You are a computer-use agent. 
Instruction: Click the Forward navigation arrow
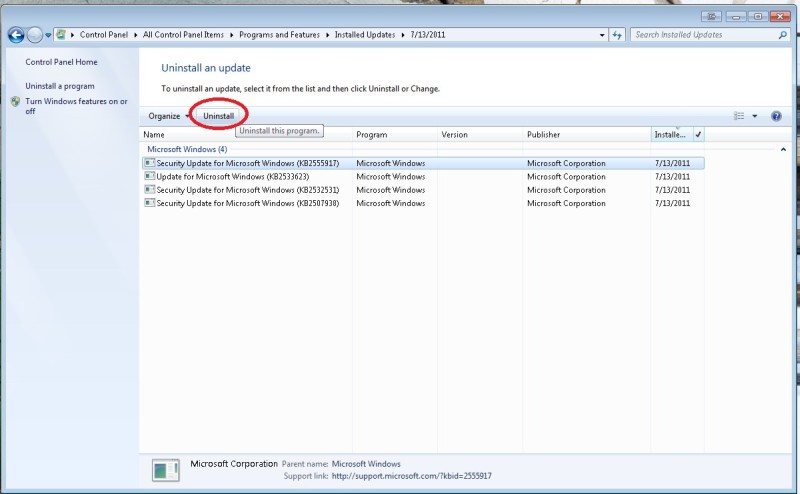[35, 35]
